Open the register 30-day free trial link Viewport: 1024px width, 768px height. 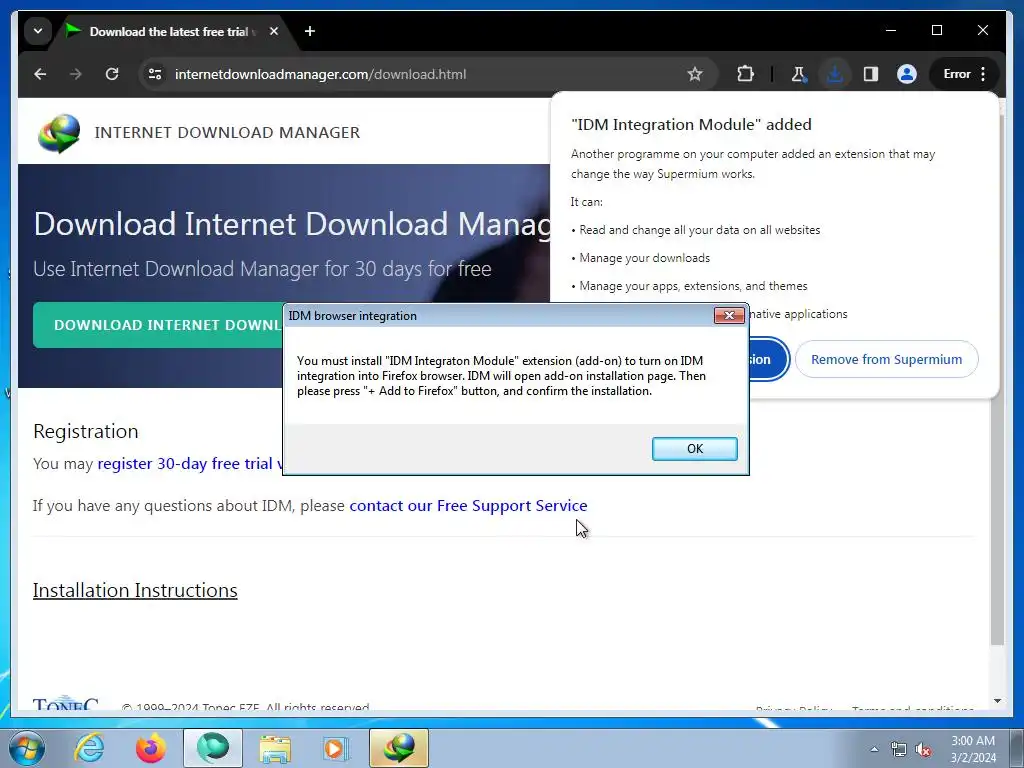pos(190,464)
